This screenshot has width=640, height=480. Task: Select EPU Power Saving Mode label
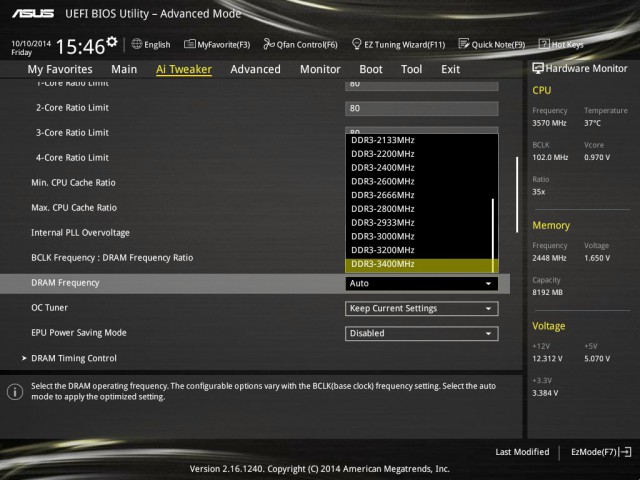[79, 333]
